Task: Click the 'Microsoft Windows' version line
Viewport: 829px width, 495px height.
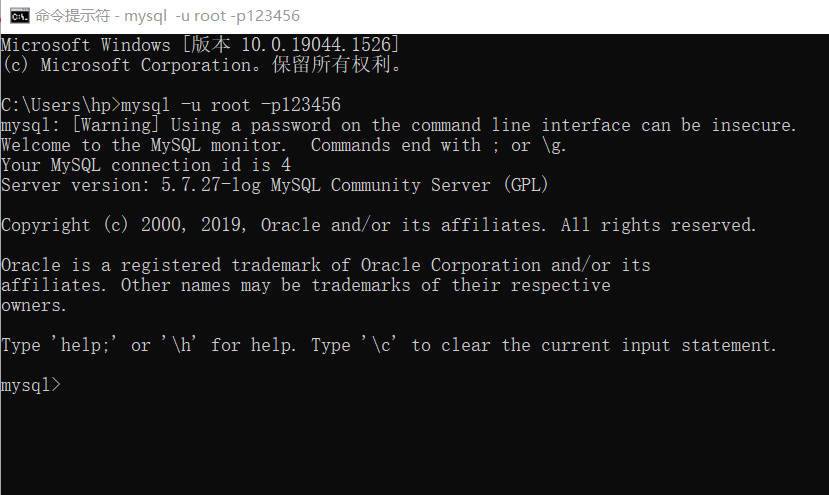Action: pos(200,45)
